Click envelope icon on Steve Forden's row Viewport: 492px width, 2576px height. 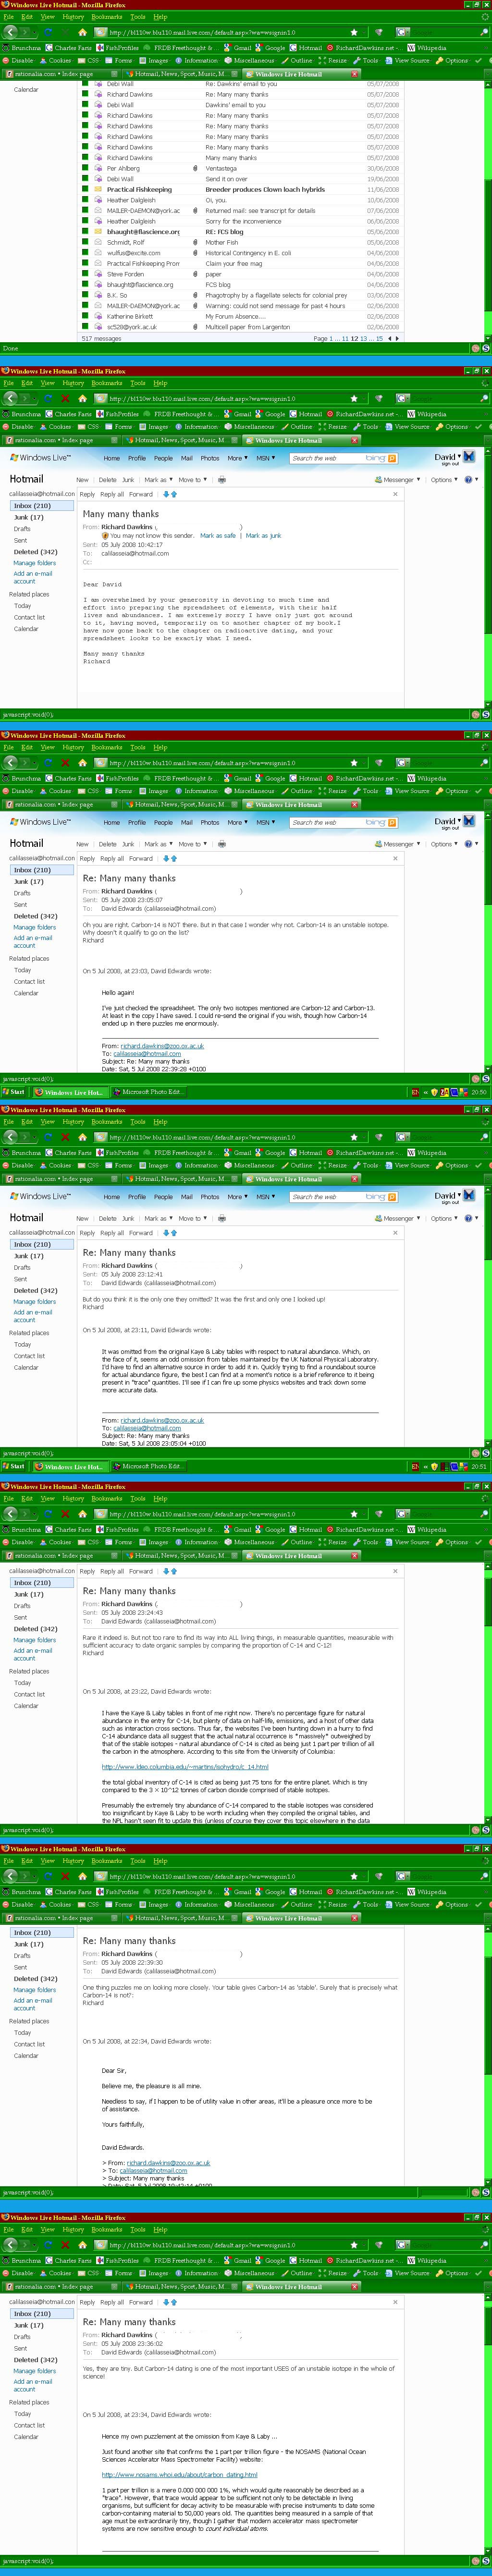click(99, 274)
